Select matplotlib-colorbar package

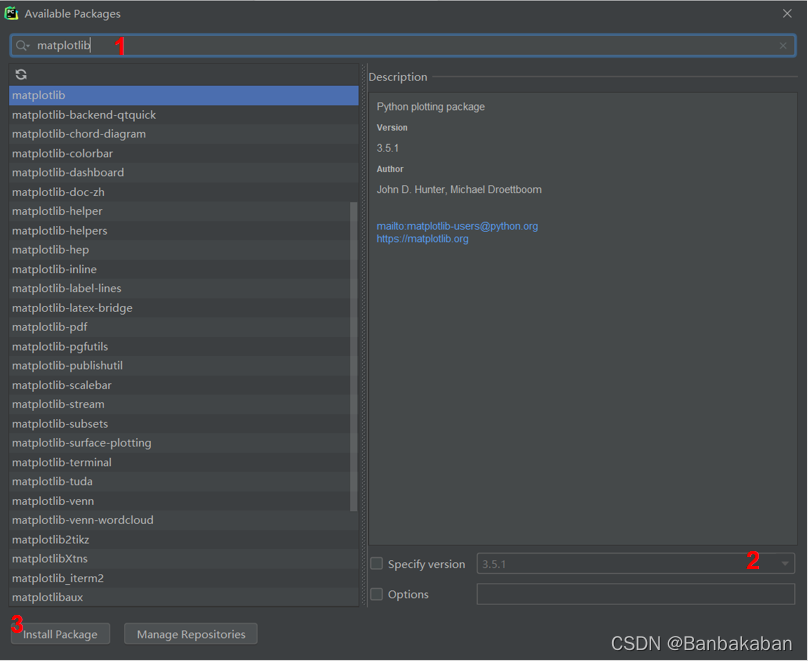click(x=183, y=154)
